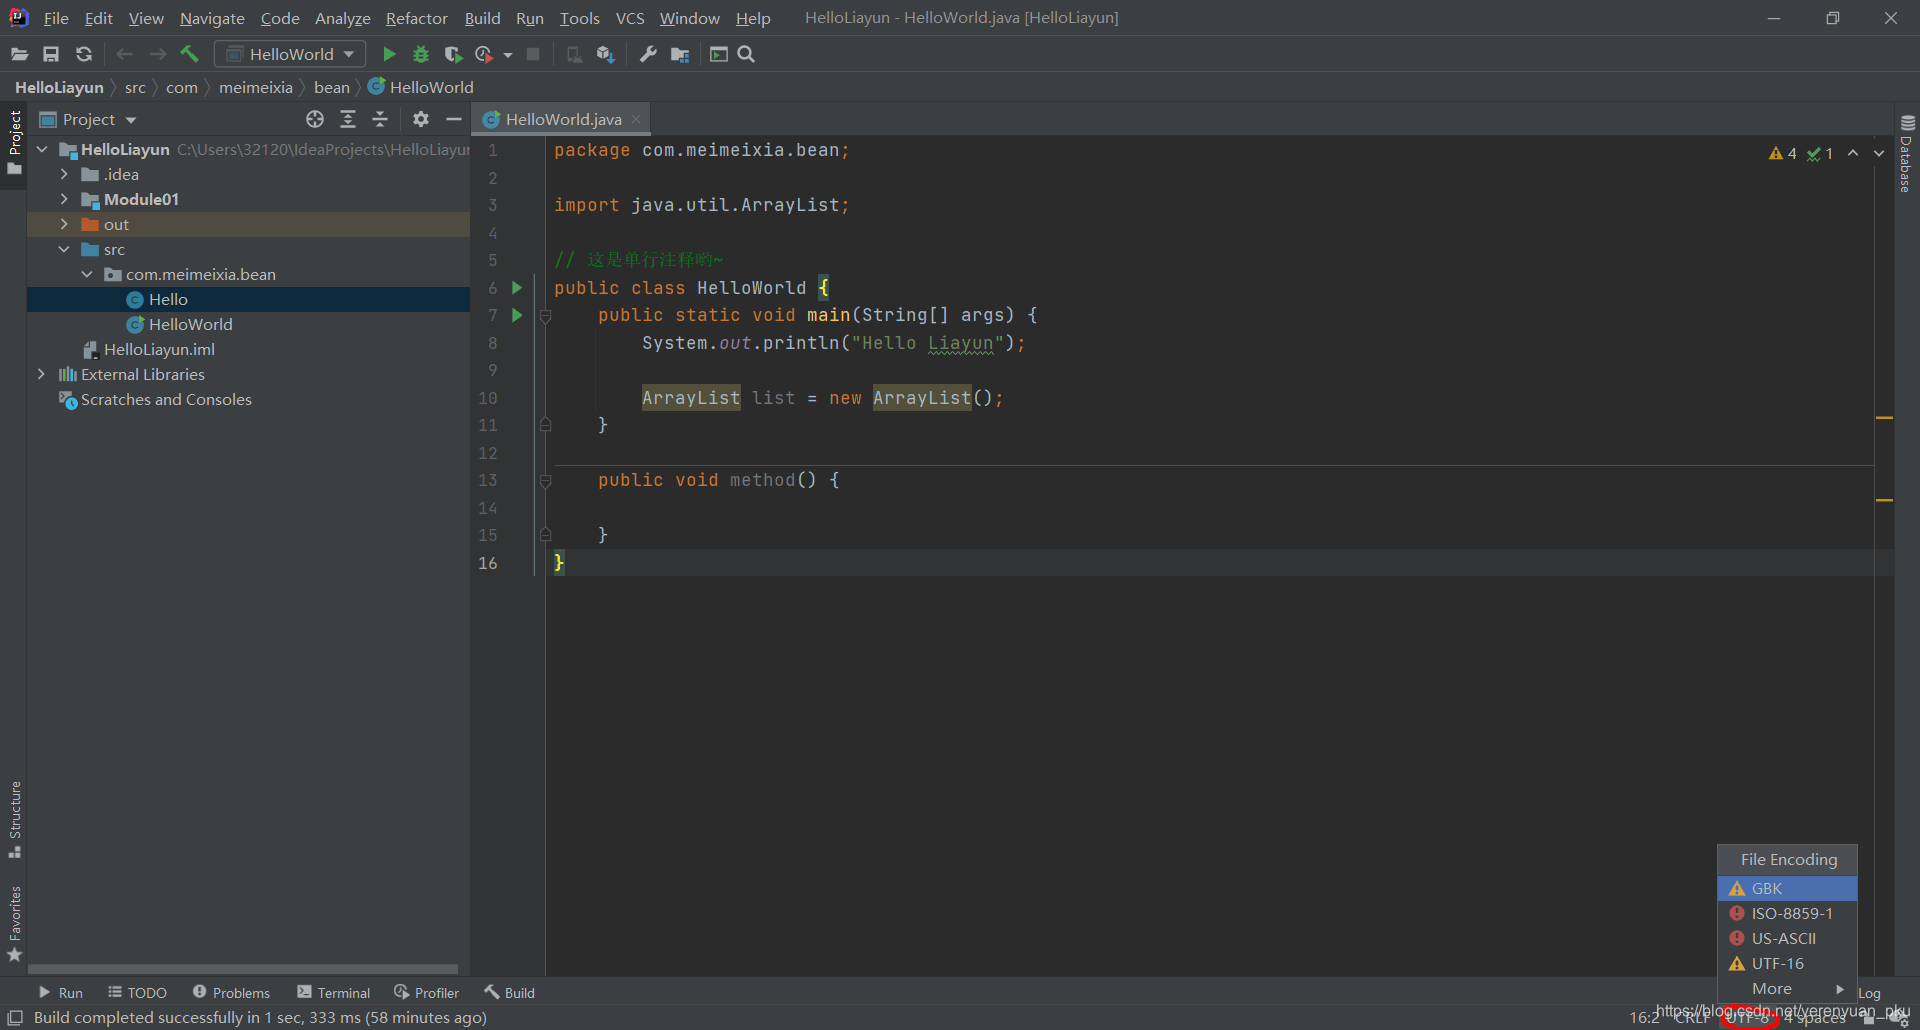Click run gutter icon on line 7
Viewport: 1920px width, 1030px height.
(517, 315)
